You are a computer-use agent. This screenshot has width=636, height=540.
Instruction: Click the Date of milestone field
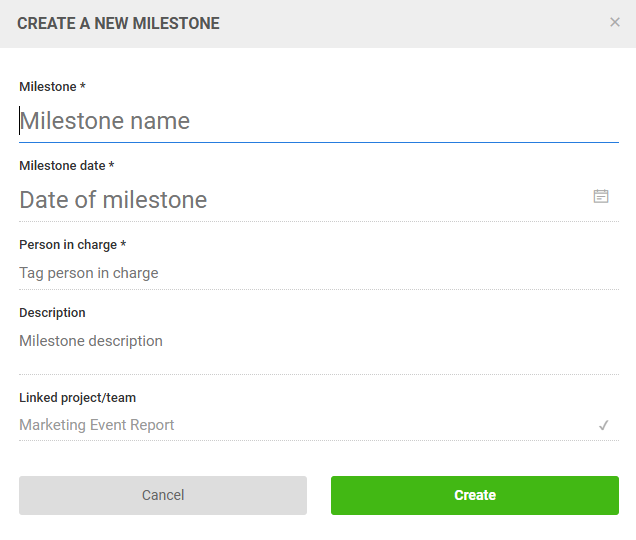[x=300, y=200]
